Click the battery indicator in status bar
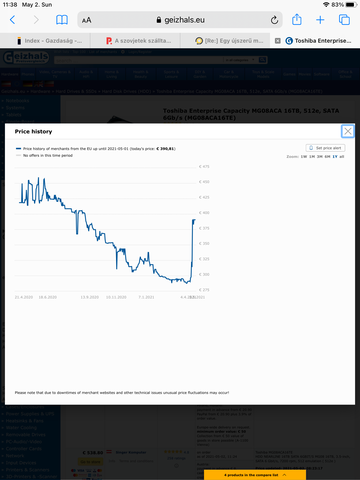 pyautogui.click(x=351, y=5)
